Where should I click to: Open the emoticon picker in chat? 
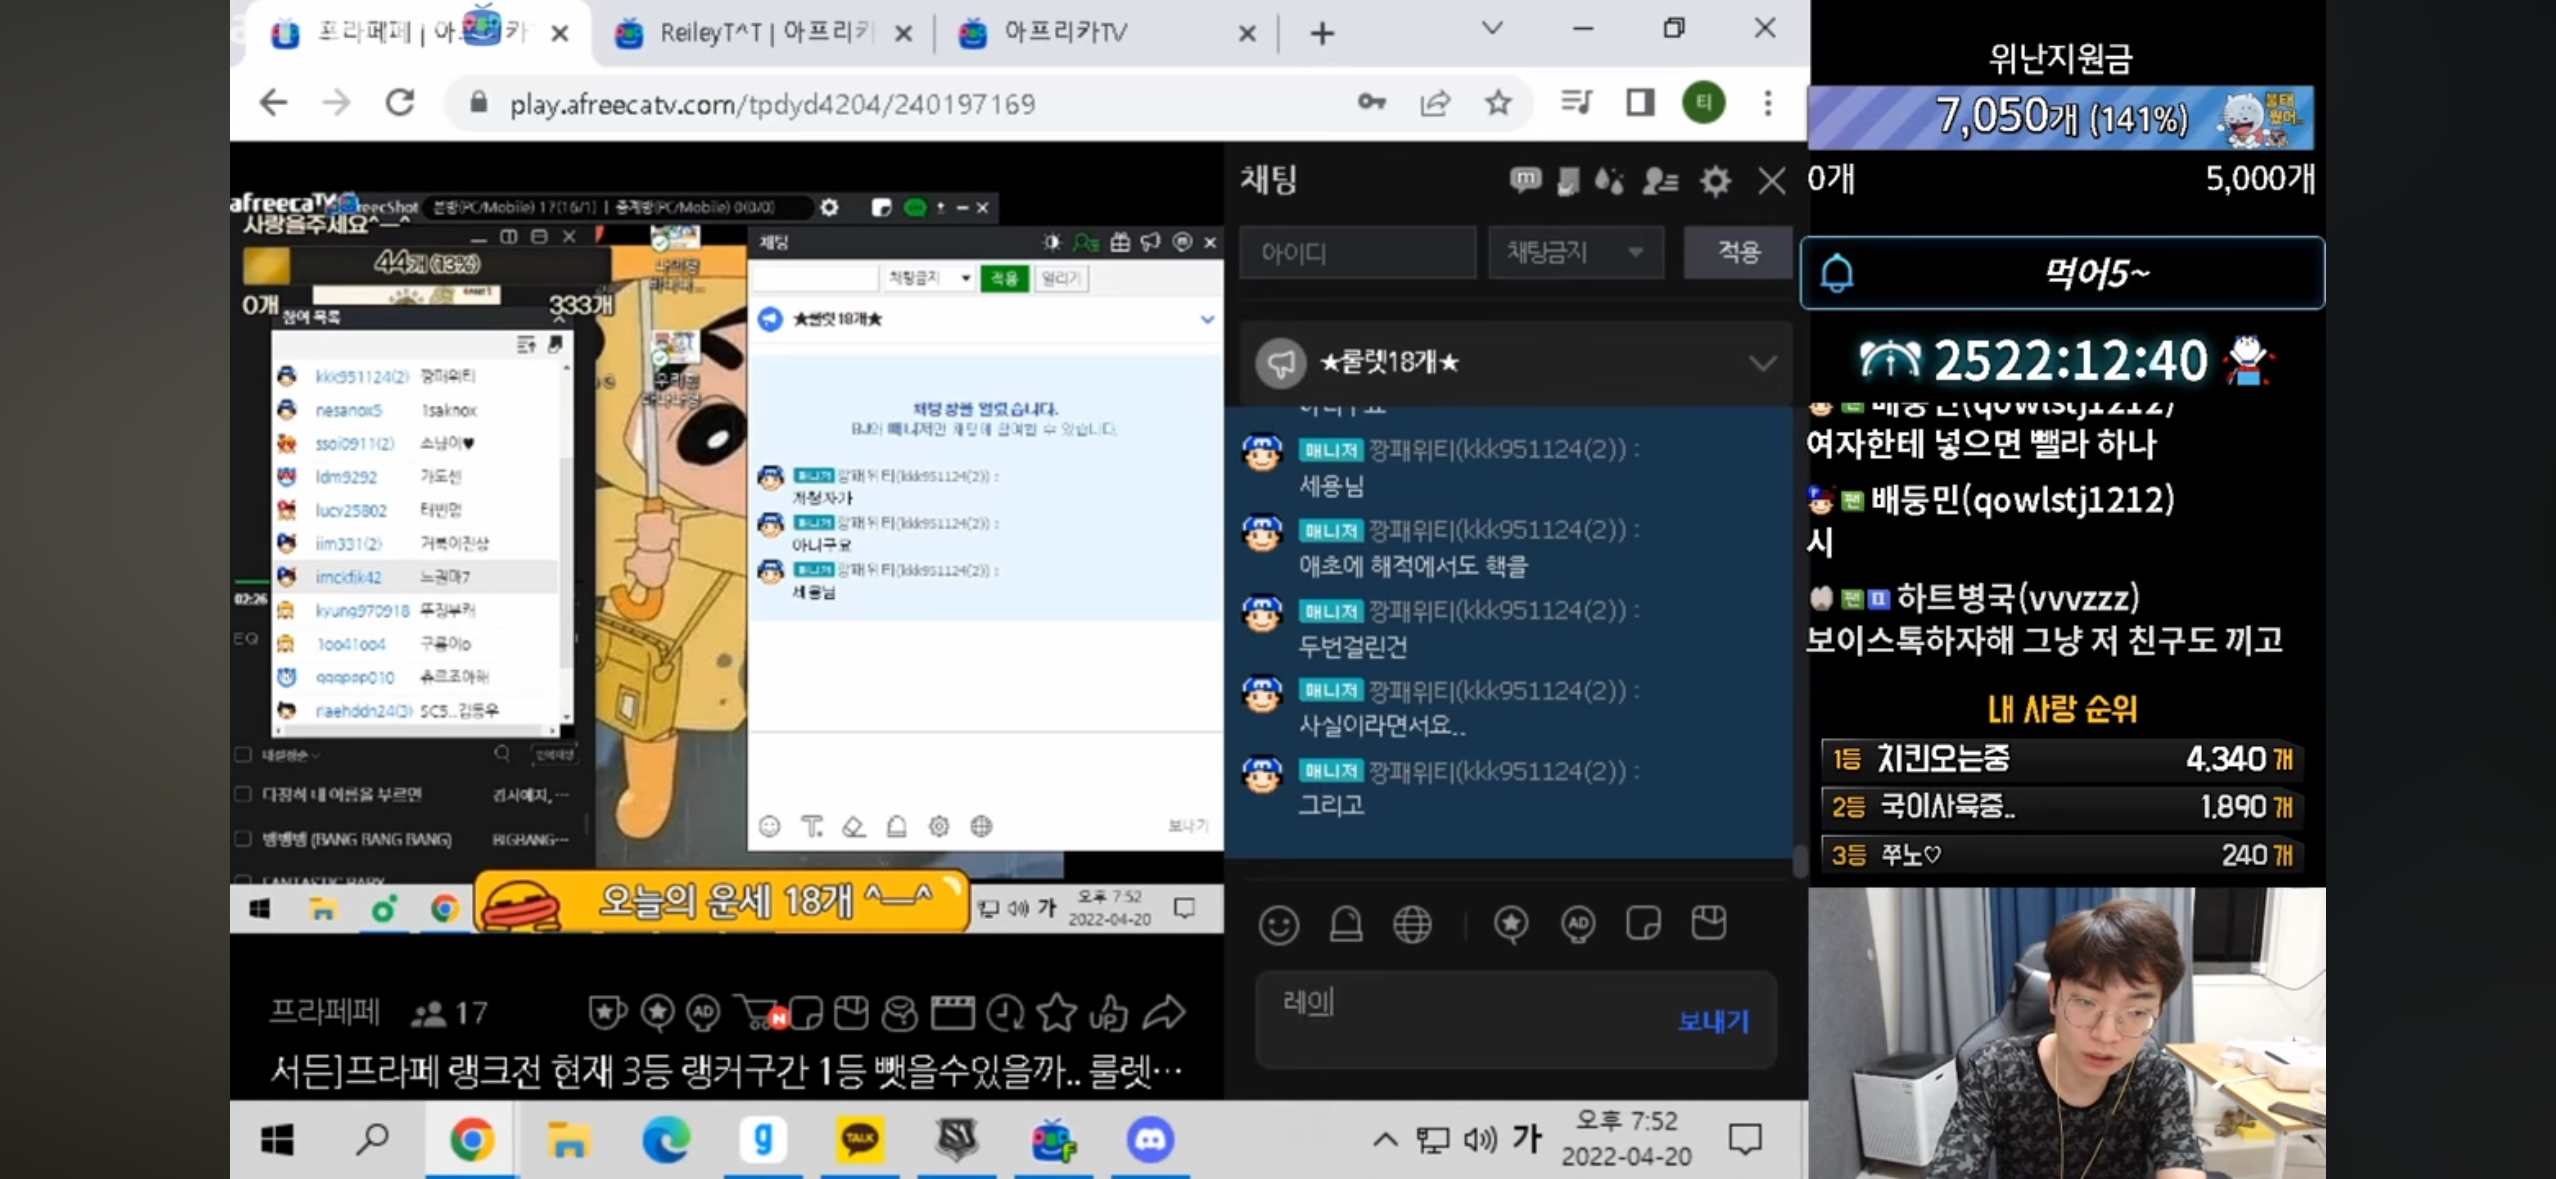click(x=1278, y=924)
